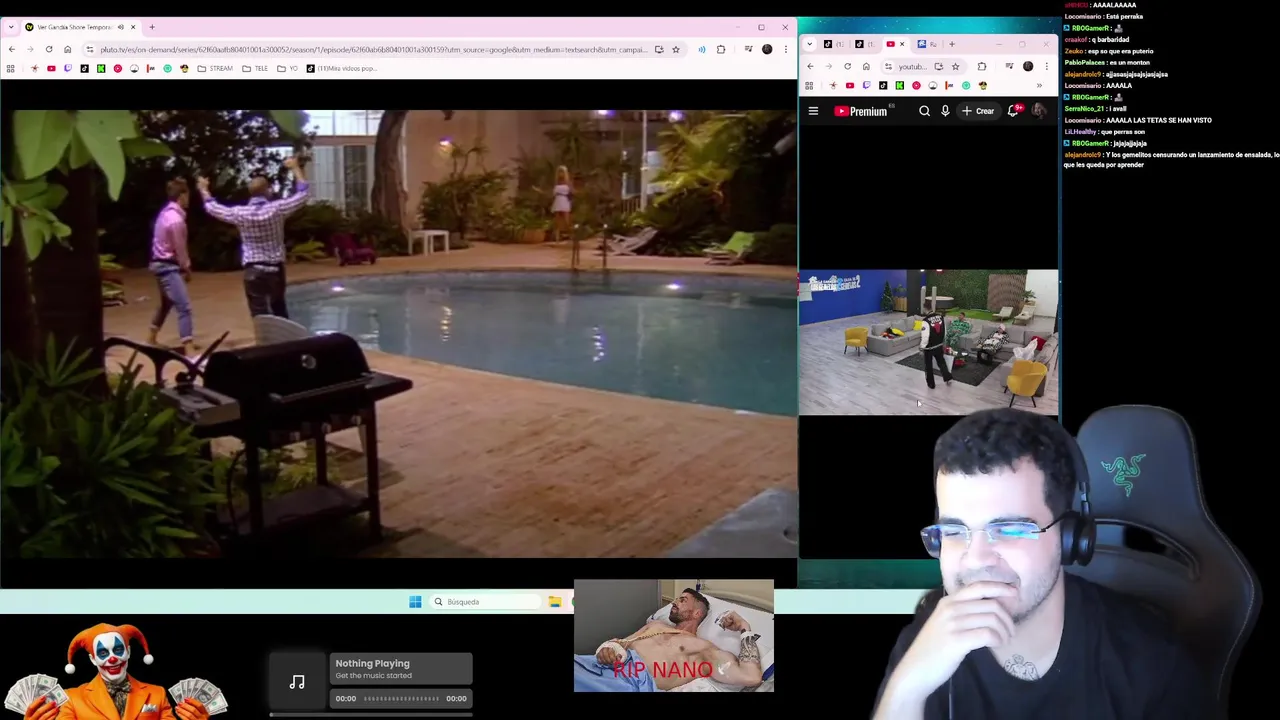The image size is (1280, 720).
Task: Open media controls in the YouTube browser window
Action: (1009, 66)
